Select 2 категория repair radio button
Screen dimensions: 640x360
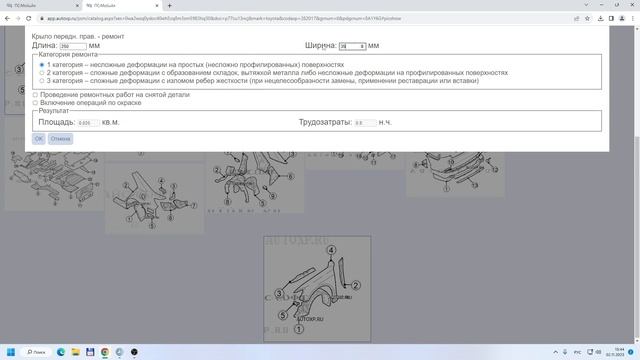pyautogui.click(x=42, y=73)
